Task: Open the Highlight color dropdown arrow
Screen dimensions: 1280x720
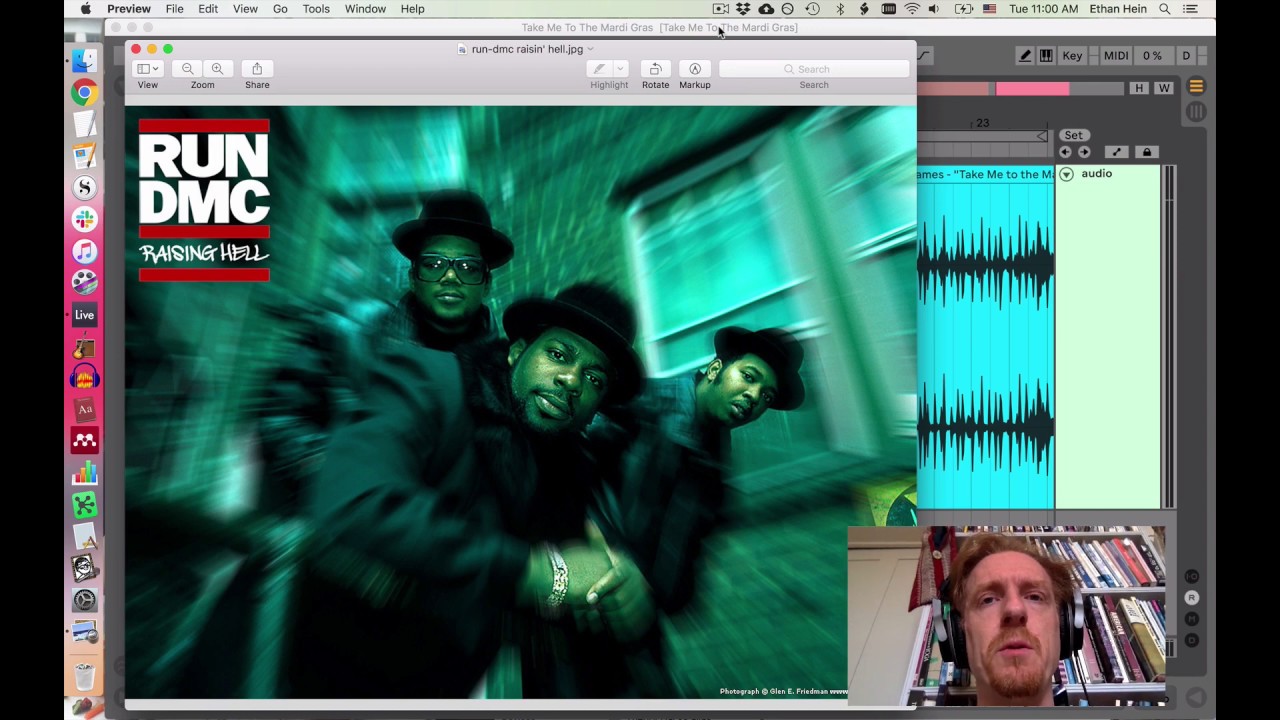Action: tap(620, 68)
